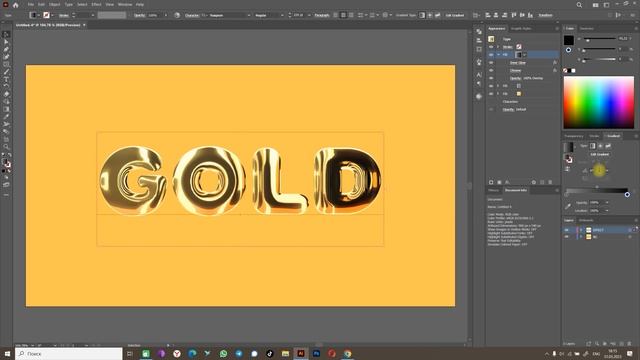
Task: Hide the top layer in Layers panel
Action: pyautogui.click(x=567, y=230)
